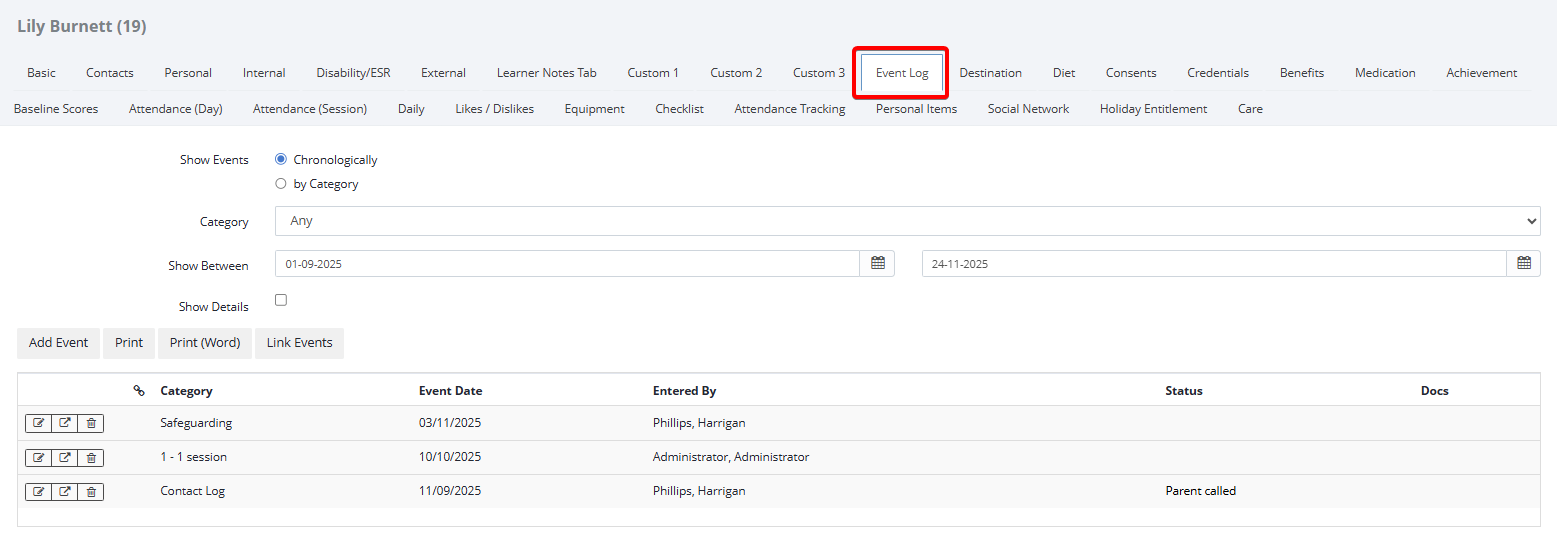This screenshot has width=1557, height=551.
Task: Open the Contacts tab
Action: 110,73
